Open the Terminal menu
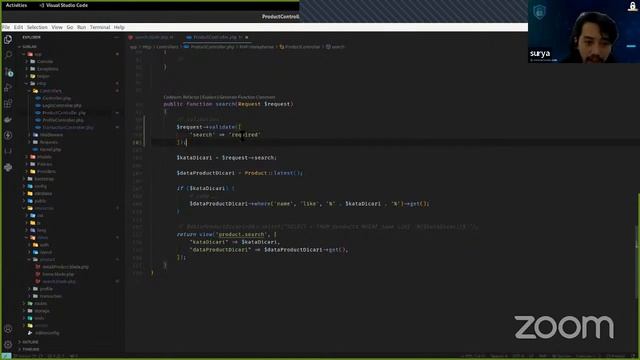Image resolution: width=640 pixels, height=360 pixels. point(100,27)
